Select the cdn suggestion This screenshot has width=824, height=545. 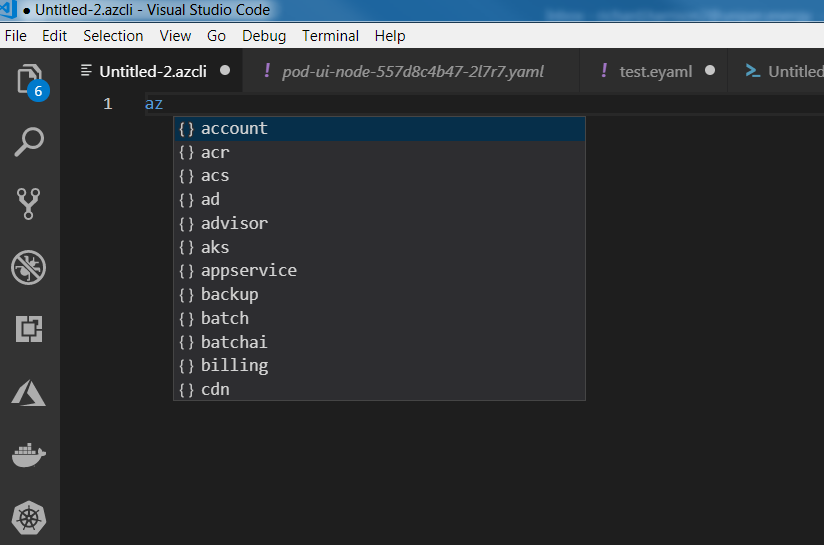[x=379, y=389]
